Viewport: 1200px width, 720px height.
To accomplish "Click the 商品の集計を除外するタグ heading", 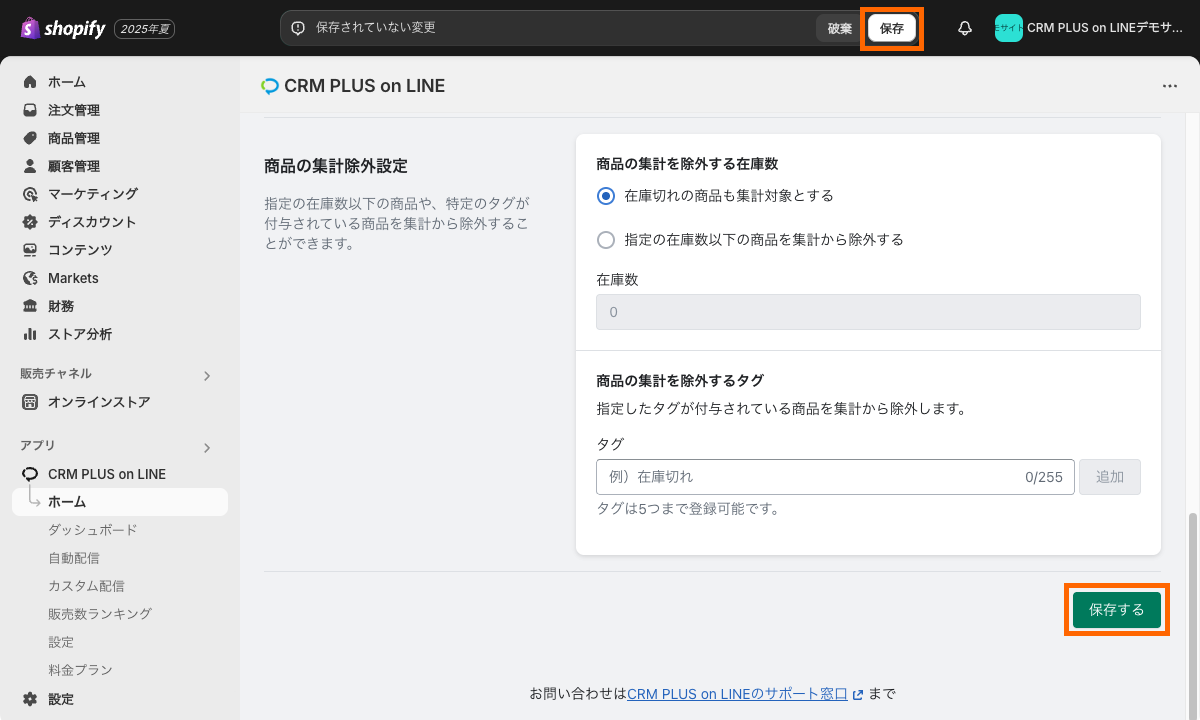I will [680, 380].
